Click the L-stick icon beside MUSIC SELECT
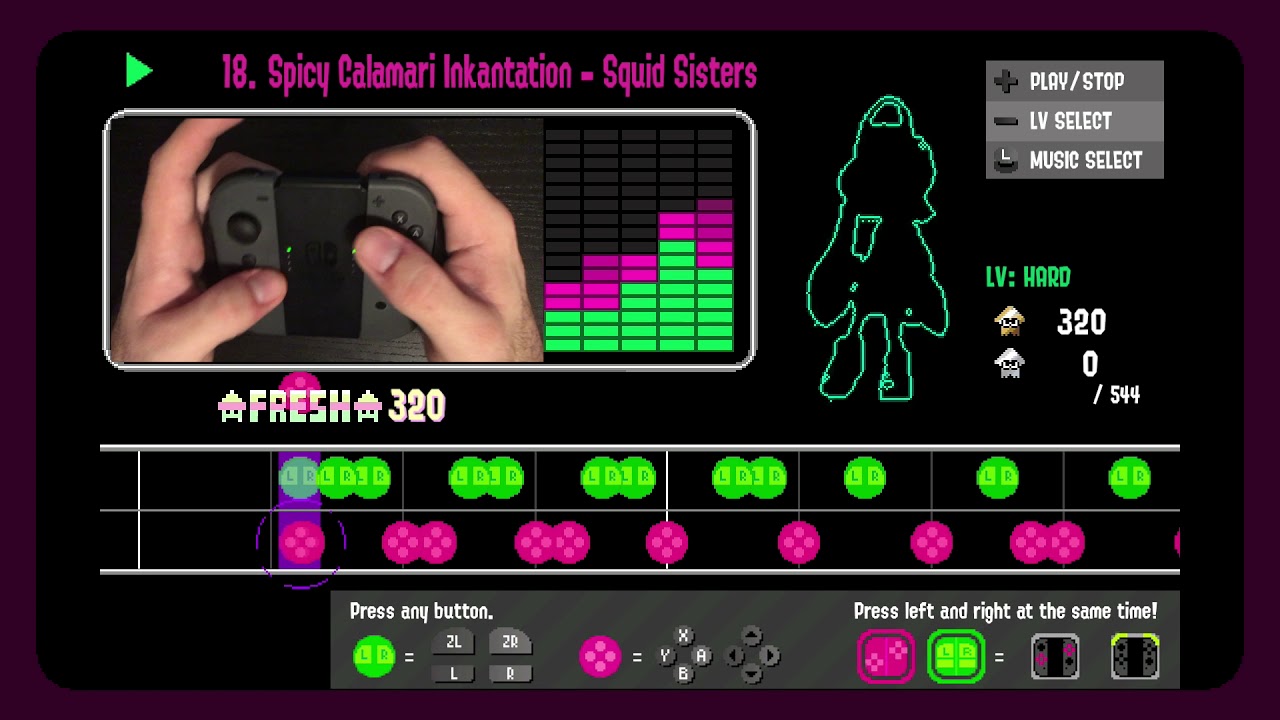This screenshot has height=720, width=1280. click(1006, 160)
